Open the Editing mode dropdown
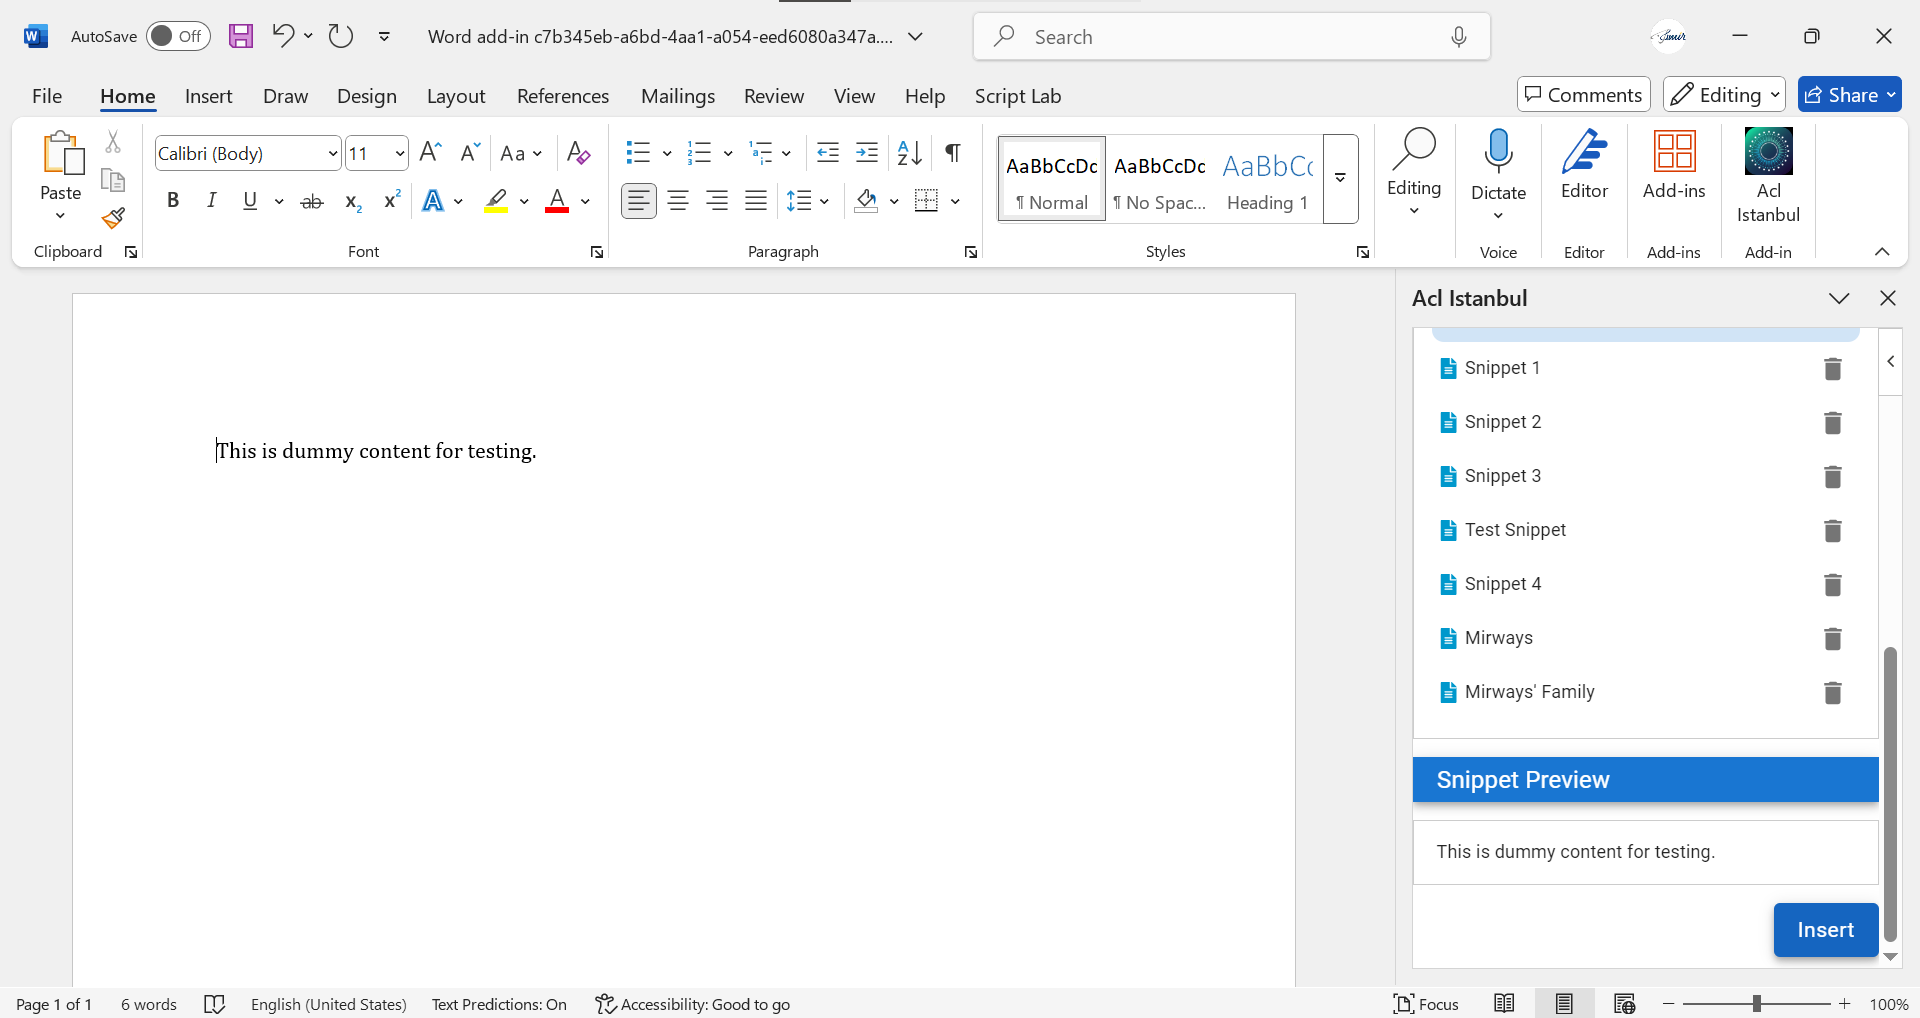This screenshot has height=1018, width=1920. [x=1724, y=95]
